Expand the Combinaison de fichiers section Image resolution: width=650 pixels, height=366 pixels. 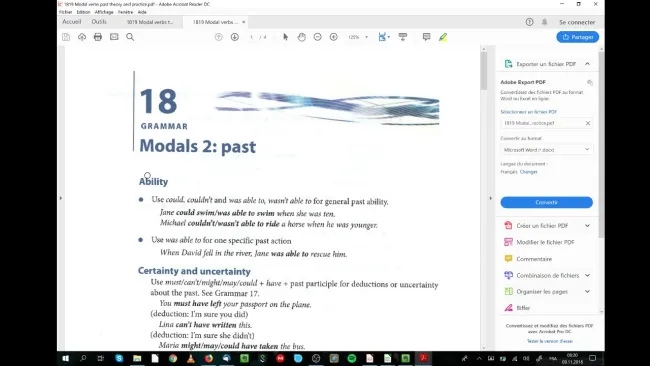[587, 275]
